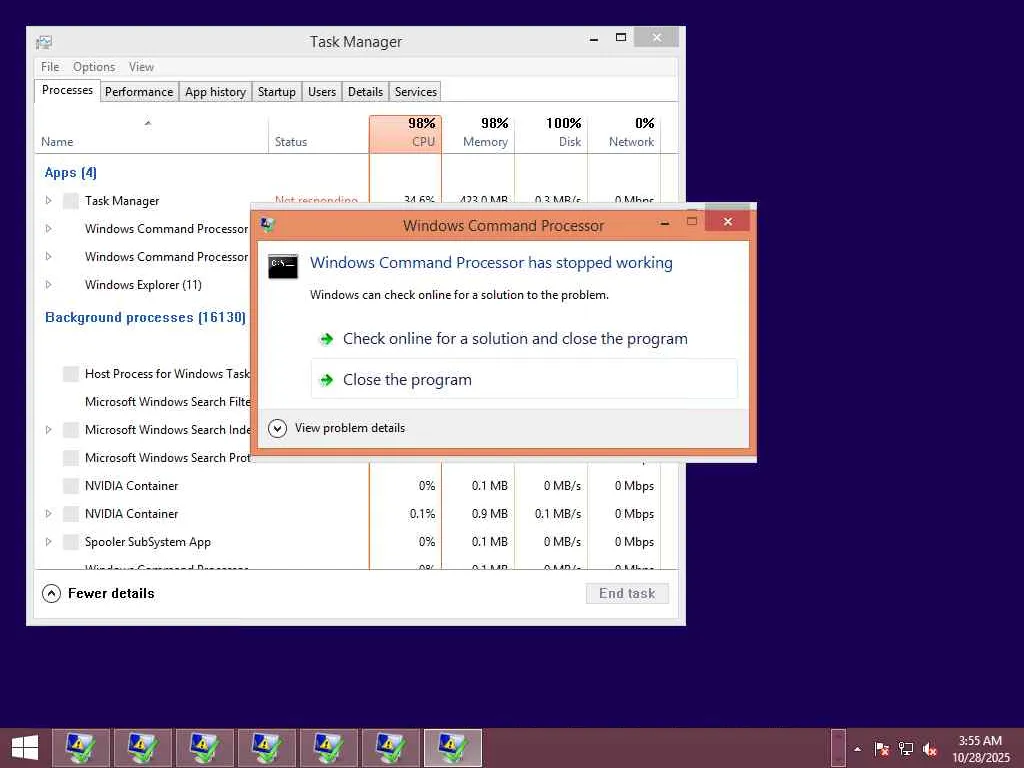The width and height of the screenshot is (1024, 768).
Task: Click the Spooler SubSystem App icon
Action: 71,541
